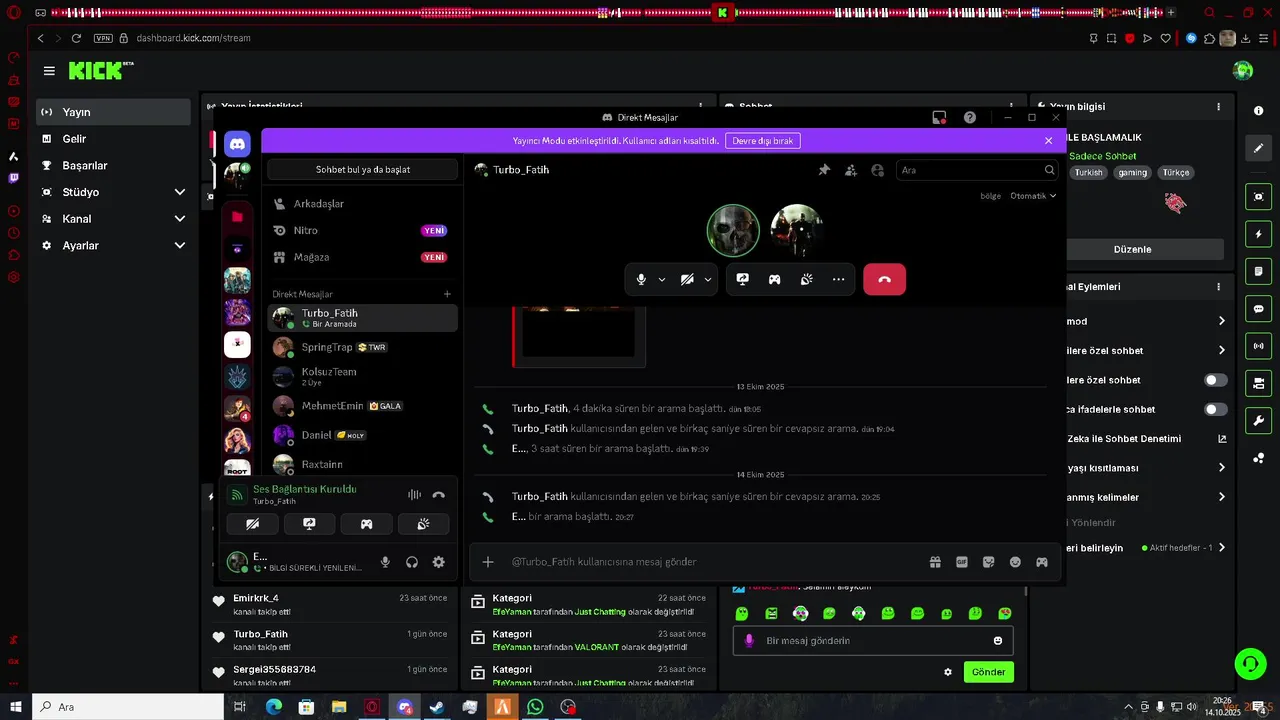Open Discord home direct messages logo
1280x720 pixels.
tap(237, 144)
